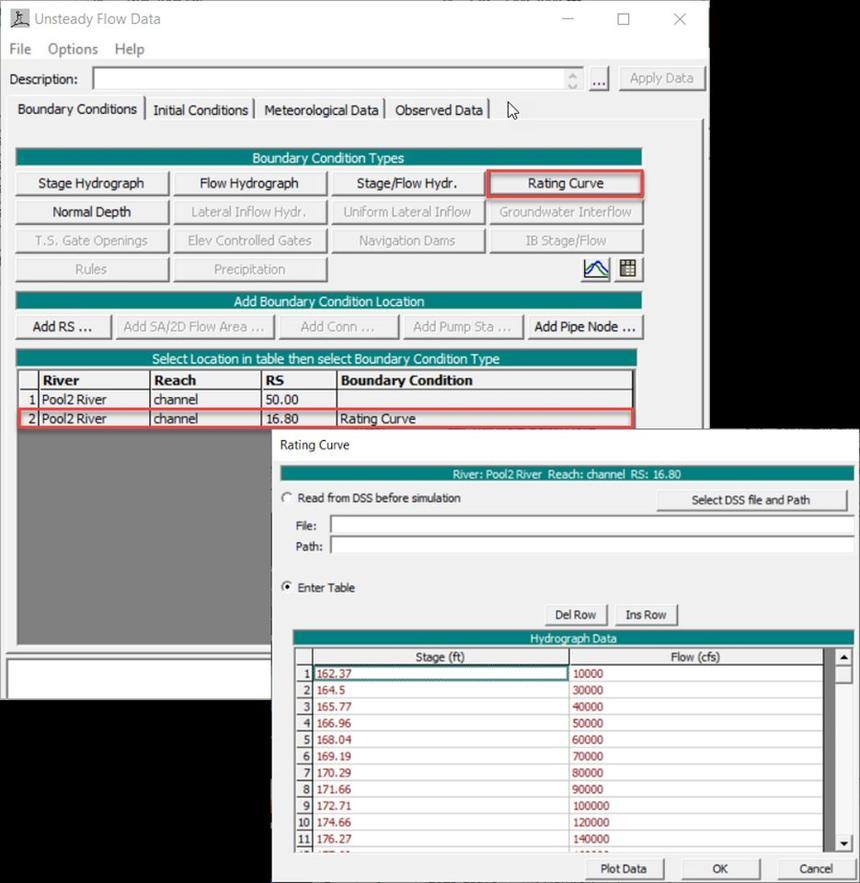Select the stage cell 162.37
Image resolution: width=860 pixels, height=883 pixels.
tap(440, 674)
